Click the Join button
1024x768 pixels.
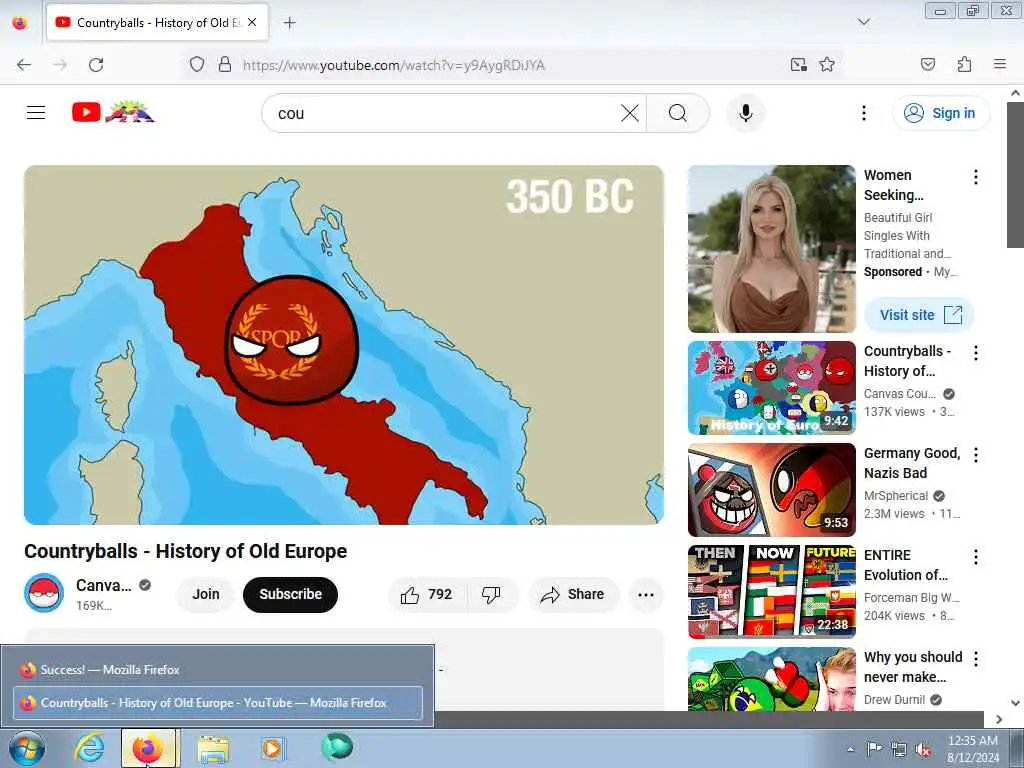point(205,594)
